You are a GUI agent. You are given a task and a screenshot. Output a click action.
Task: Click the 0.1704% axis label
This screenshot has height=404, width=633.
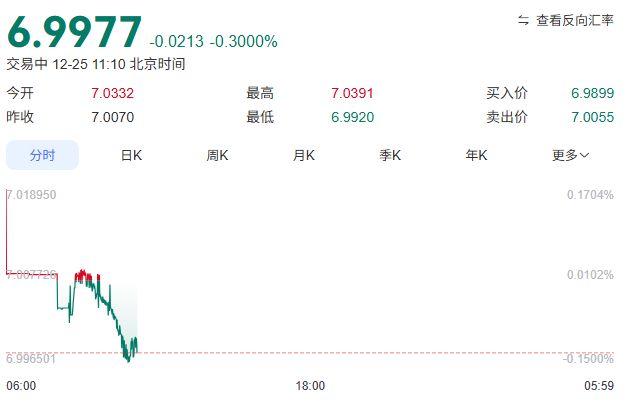coord(589,194)
